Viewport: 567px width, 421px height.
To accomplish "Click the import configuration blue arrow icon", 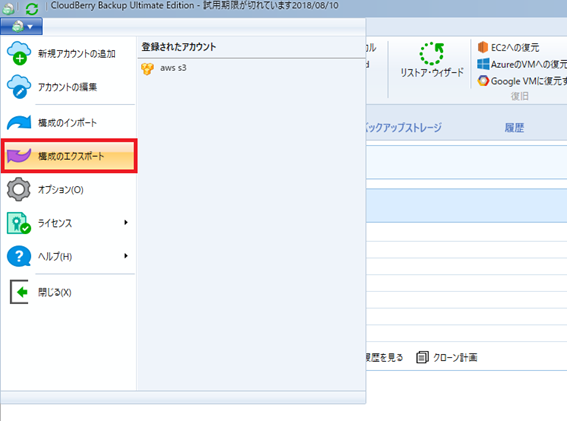I will coord(19,123).
